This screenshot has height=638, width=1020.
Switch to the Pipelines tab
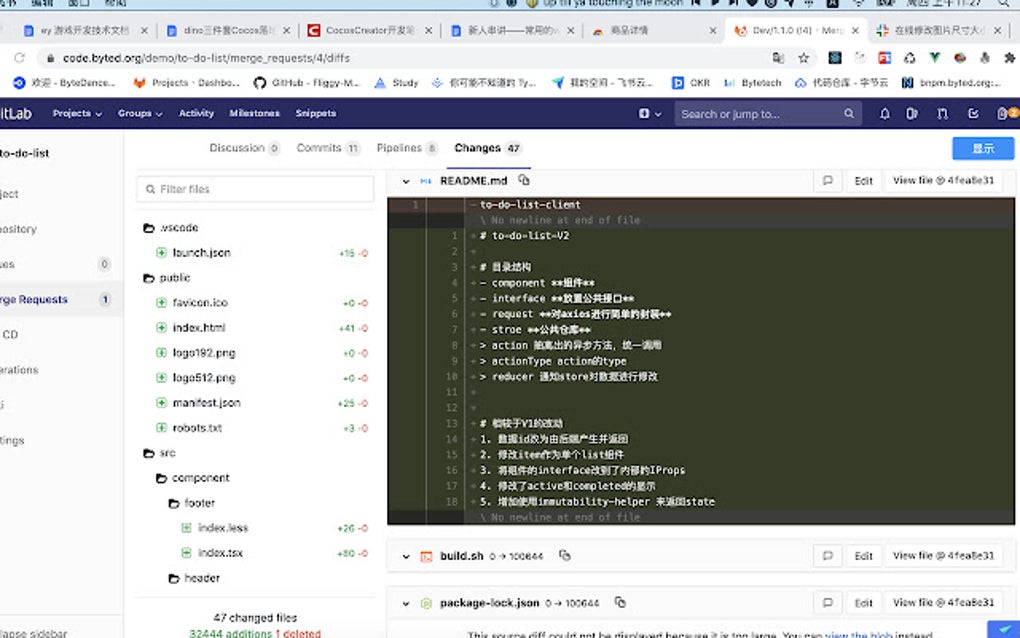[x=403, y=147]
